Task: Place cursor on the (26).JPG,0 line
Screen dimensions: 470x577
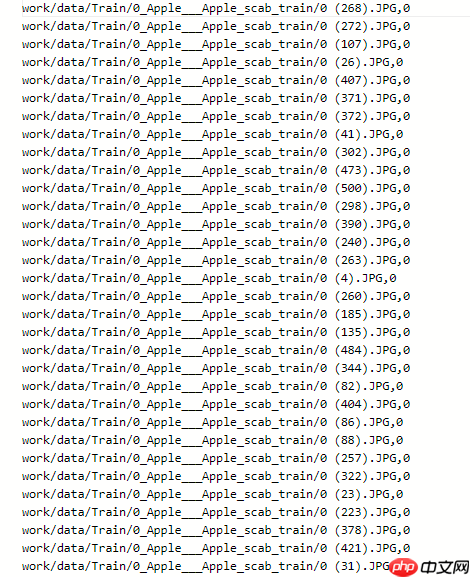Action: tap(212, 63)
